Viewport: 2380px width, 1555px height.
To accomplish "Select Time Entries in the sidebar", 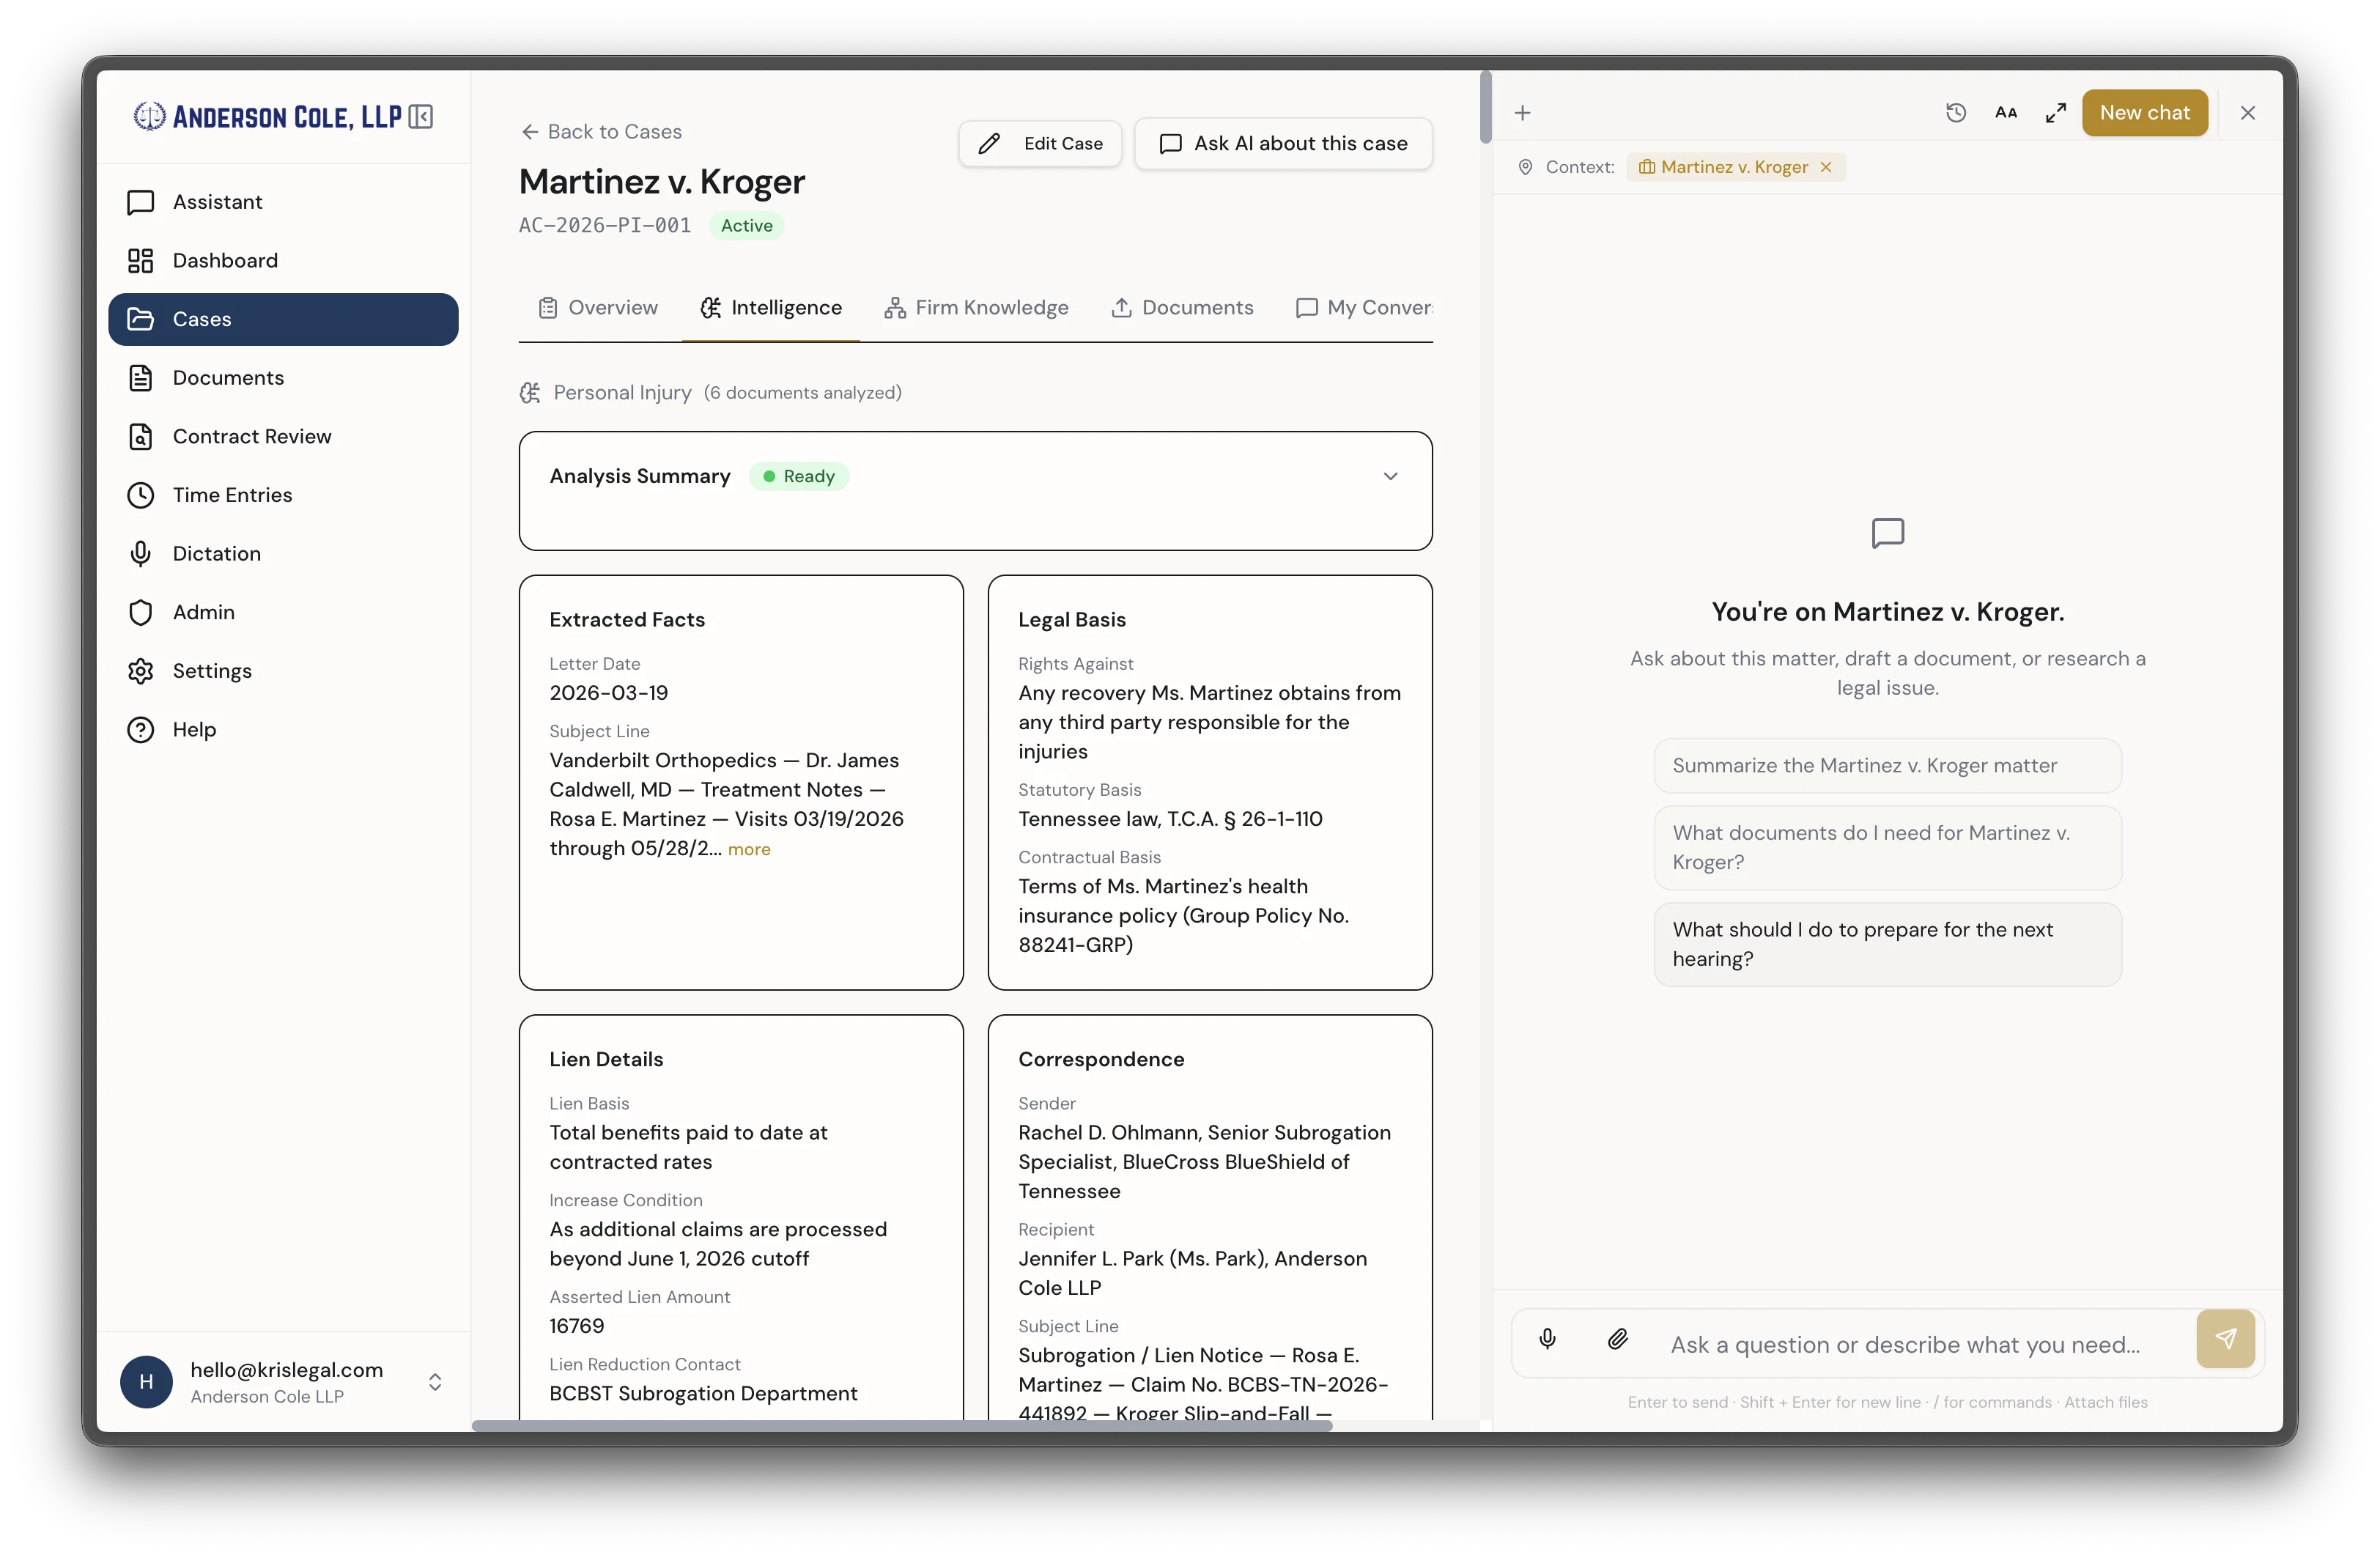I will tap(232, 494).
